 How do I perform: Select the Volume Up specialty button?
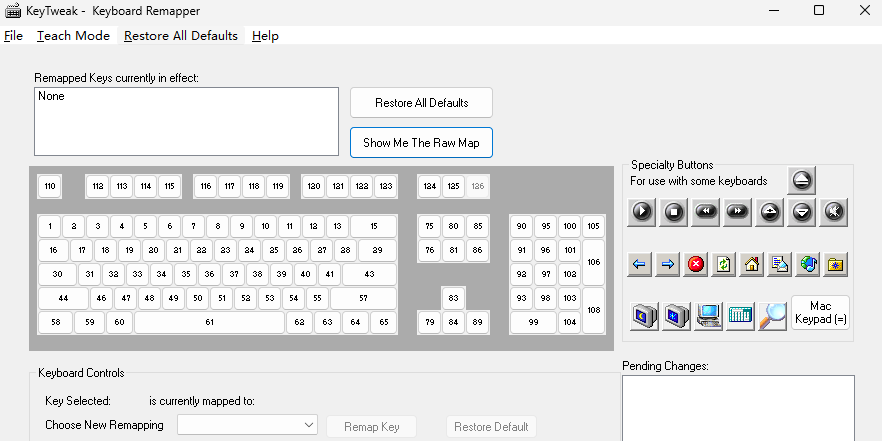tap(770, 212)
